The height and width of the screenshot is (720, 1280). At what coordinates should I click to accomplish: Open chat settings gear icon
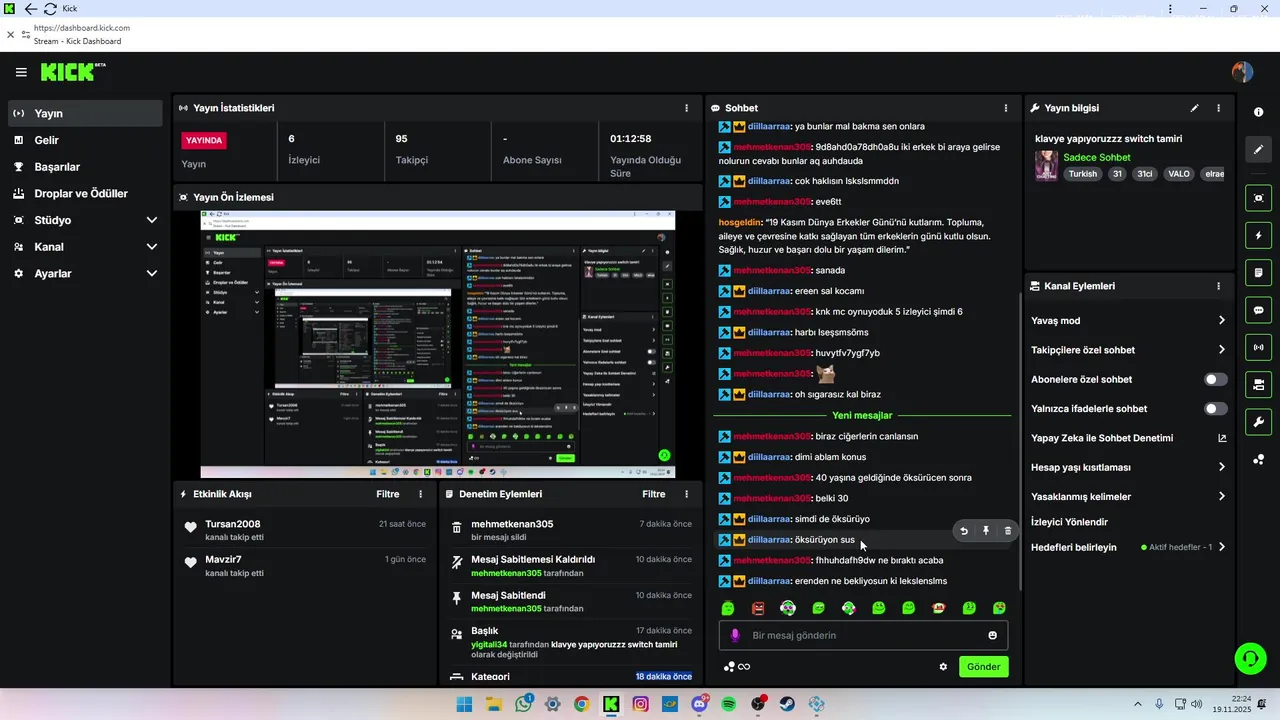coord(943,667)
